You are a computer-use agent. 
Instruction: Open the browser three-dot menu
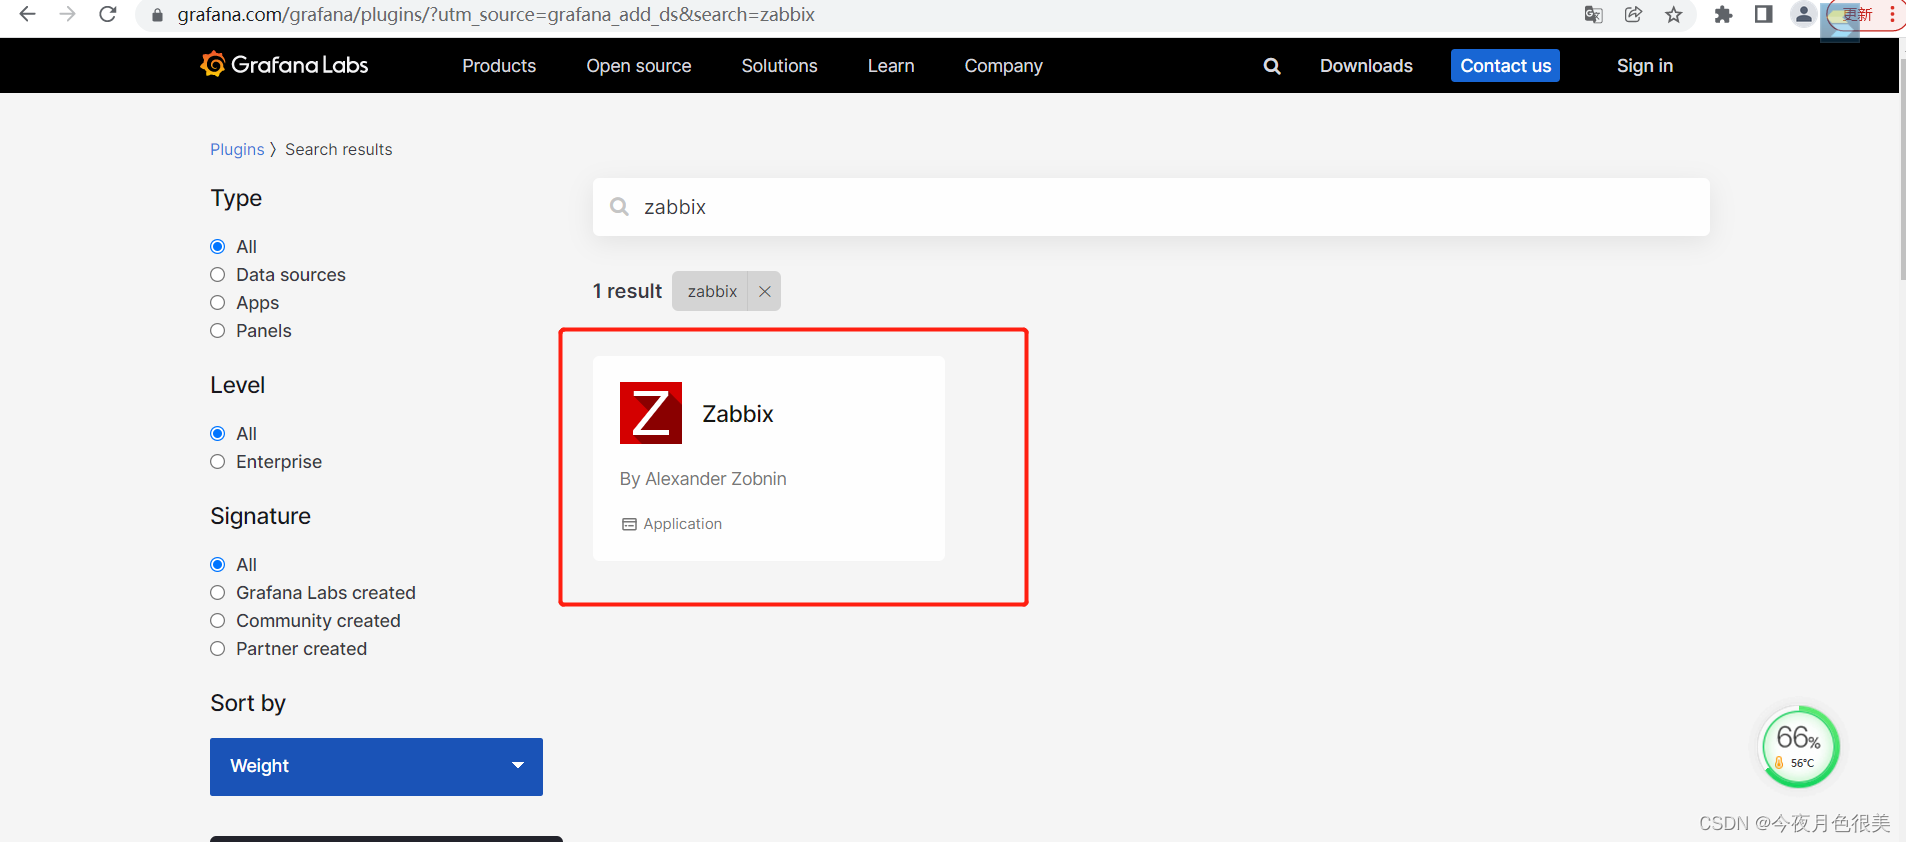(1892, 14)
